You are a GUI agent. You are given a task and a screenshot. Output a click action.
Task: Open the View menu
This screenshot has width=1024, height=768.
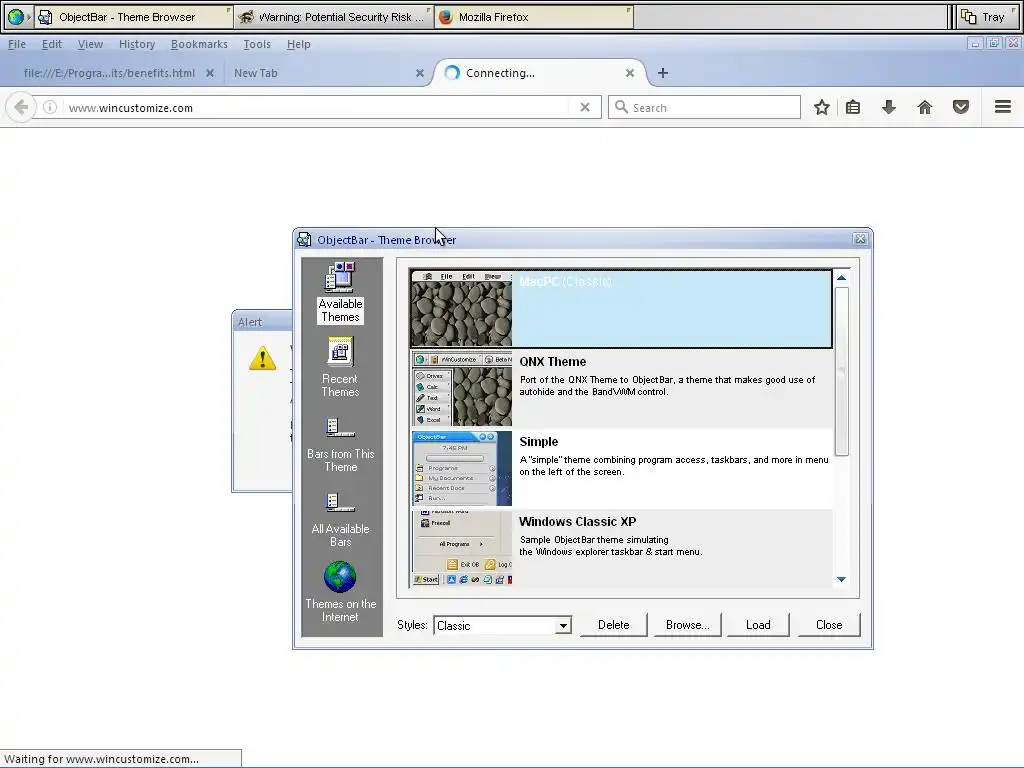click(90, 44)
